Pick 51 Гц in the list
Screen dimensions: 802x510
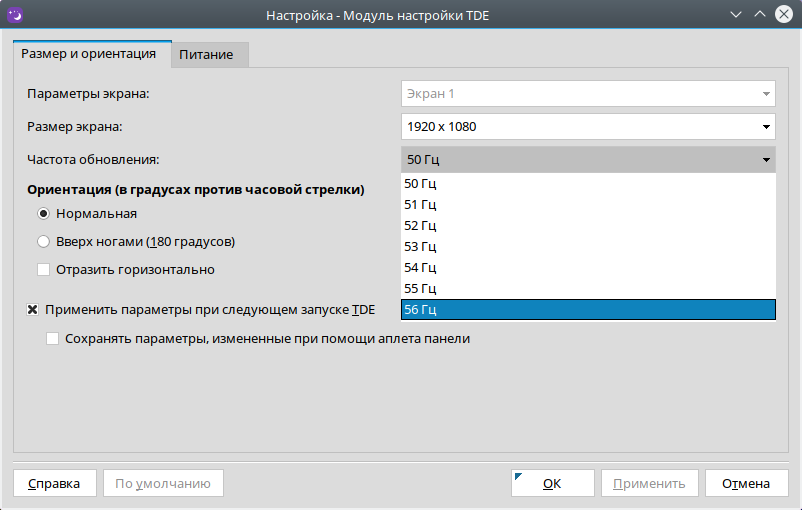click(x=588, y=205)
